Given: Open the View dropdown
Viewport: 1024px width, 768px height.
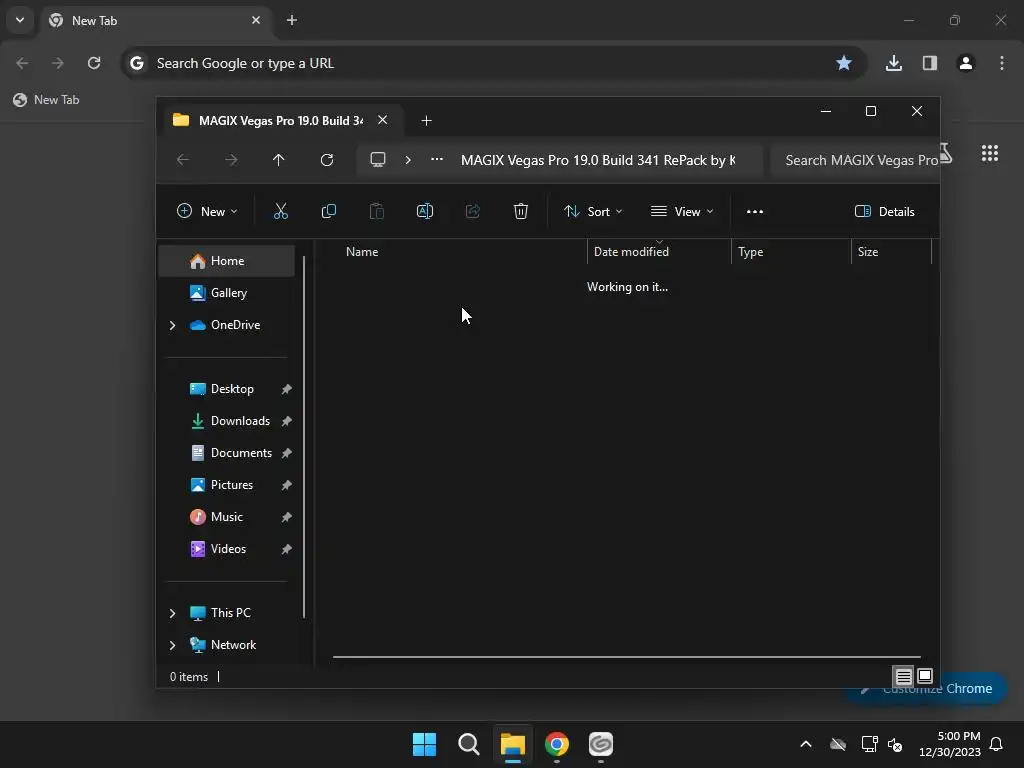Looking at the screenshot, I should coord(682,211).
